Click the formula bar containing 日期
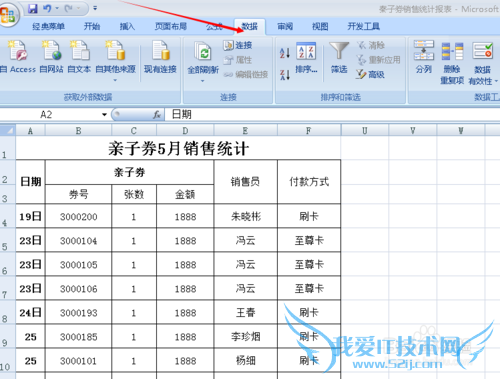 pos(332,115)
